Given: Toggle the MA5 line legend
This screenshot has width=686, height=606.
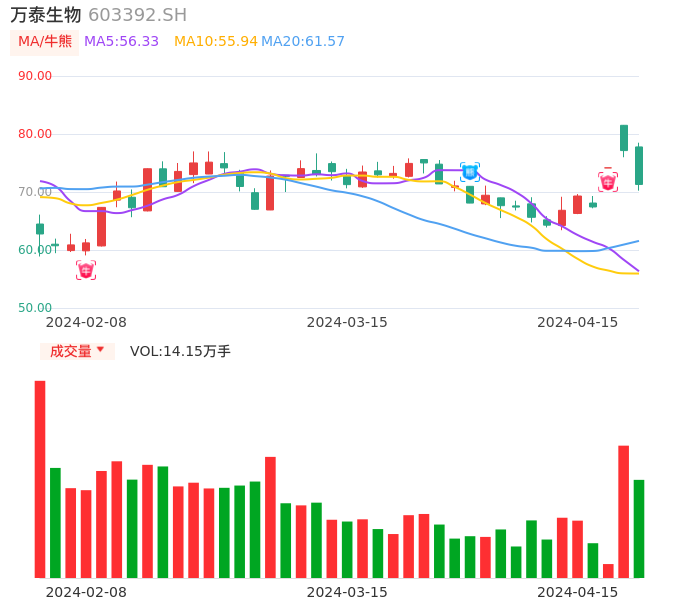Looking at the screenshot, I should [121, 42].
